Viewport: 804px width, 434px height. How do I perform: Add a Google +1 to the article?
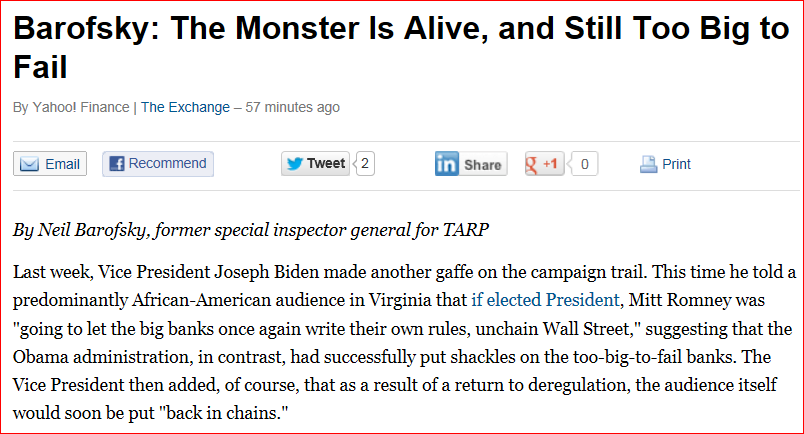point(545,164)
